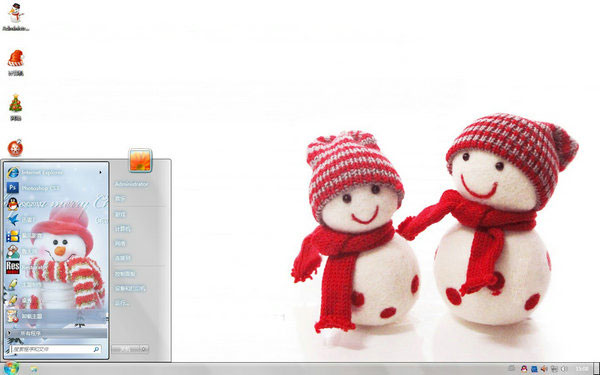Launch the Res icon program in Start menu

click(55, 267)
